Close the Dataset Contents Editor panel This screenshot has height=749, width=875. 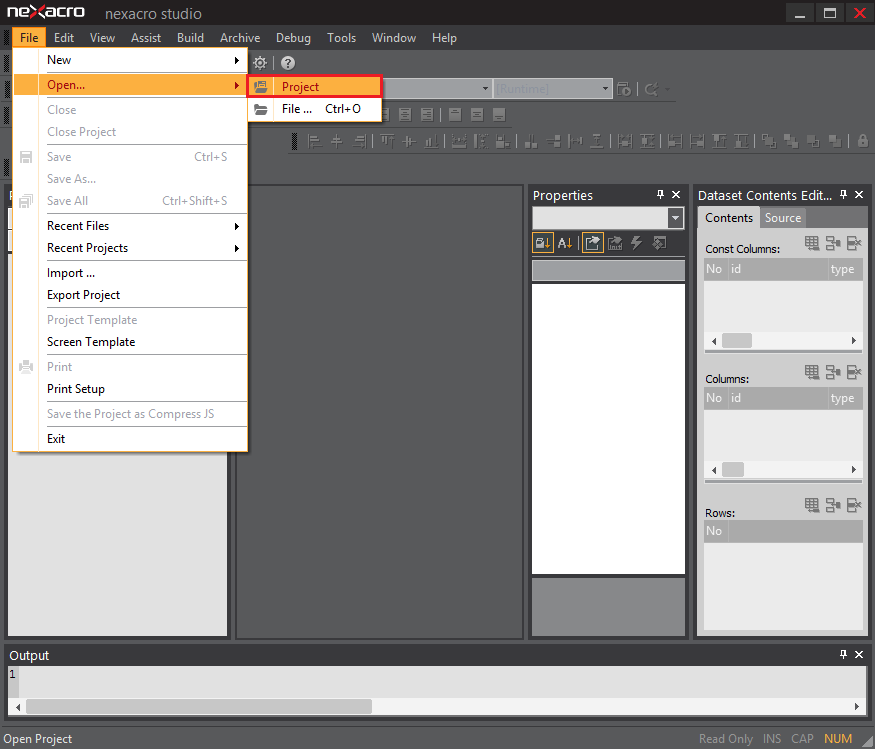[x=859, y=194]
